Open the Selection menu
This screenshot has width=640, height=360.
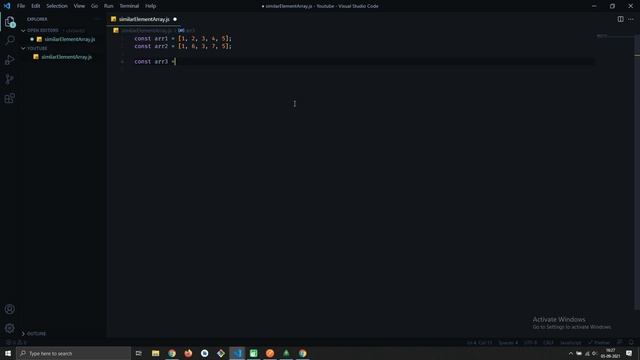tap(57, 6)
